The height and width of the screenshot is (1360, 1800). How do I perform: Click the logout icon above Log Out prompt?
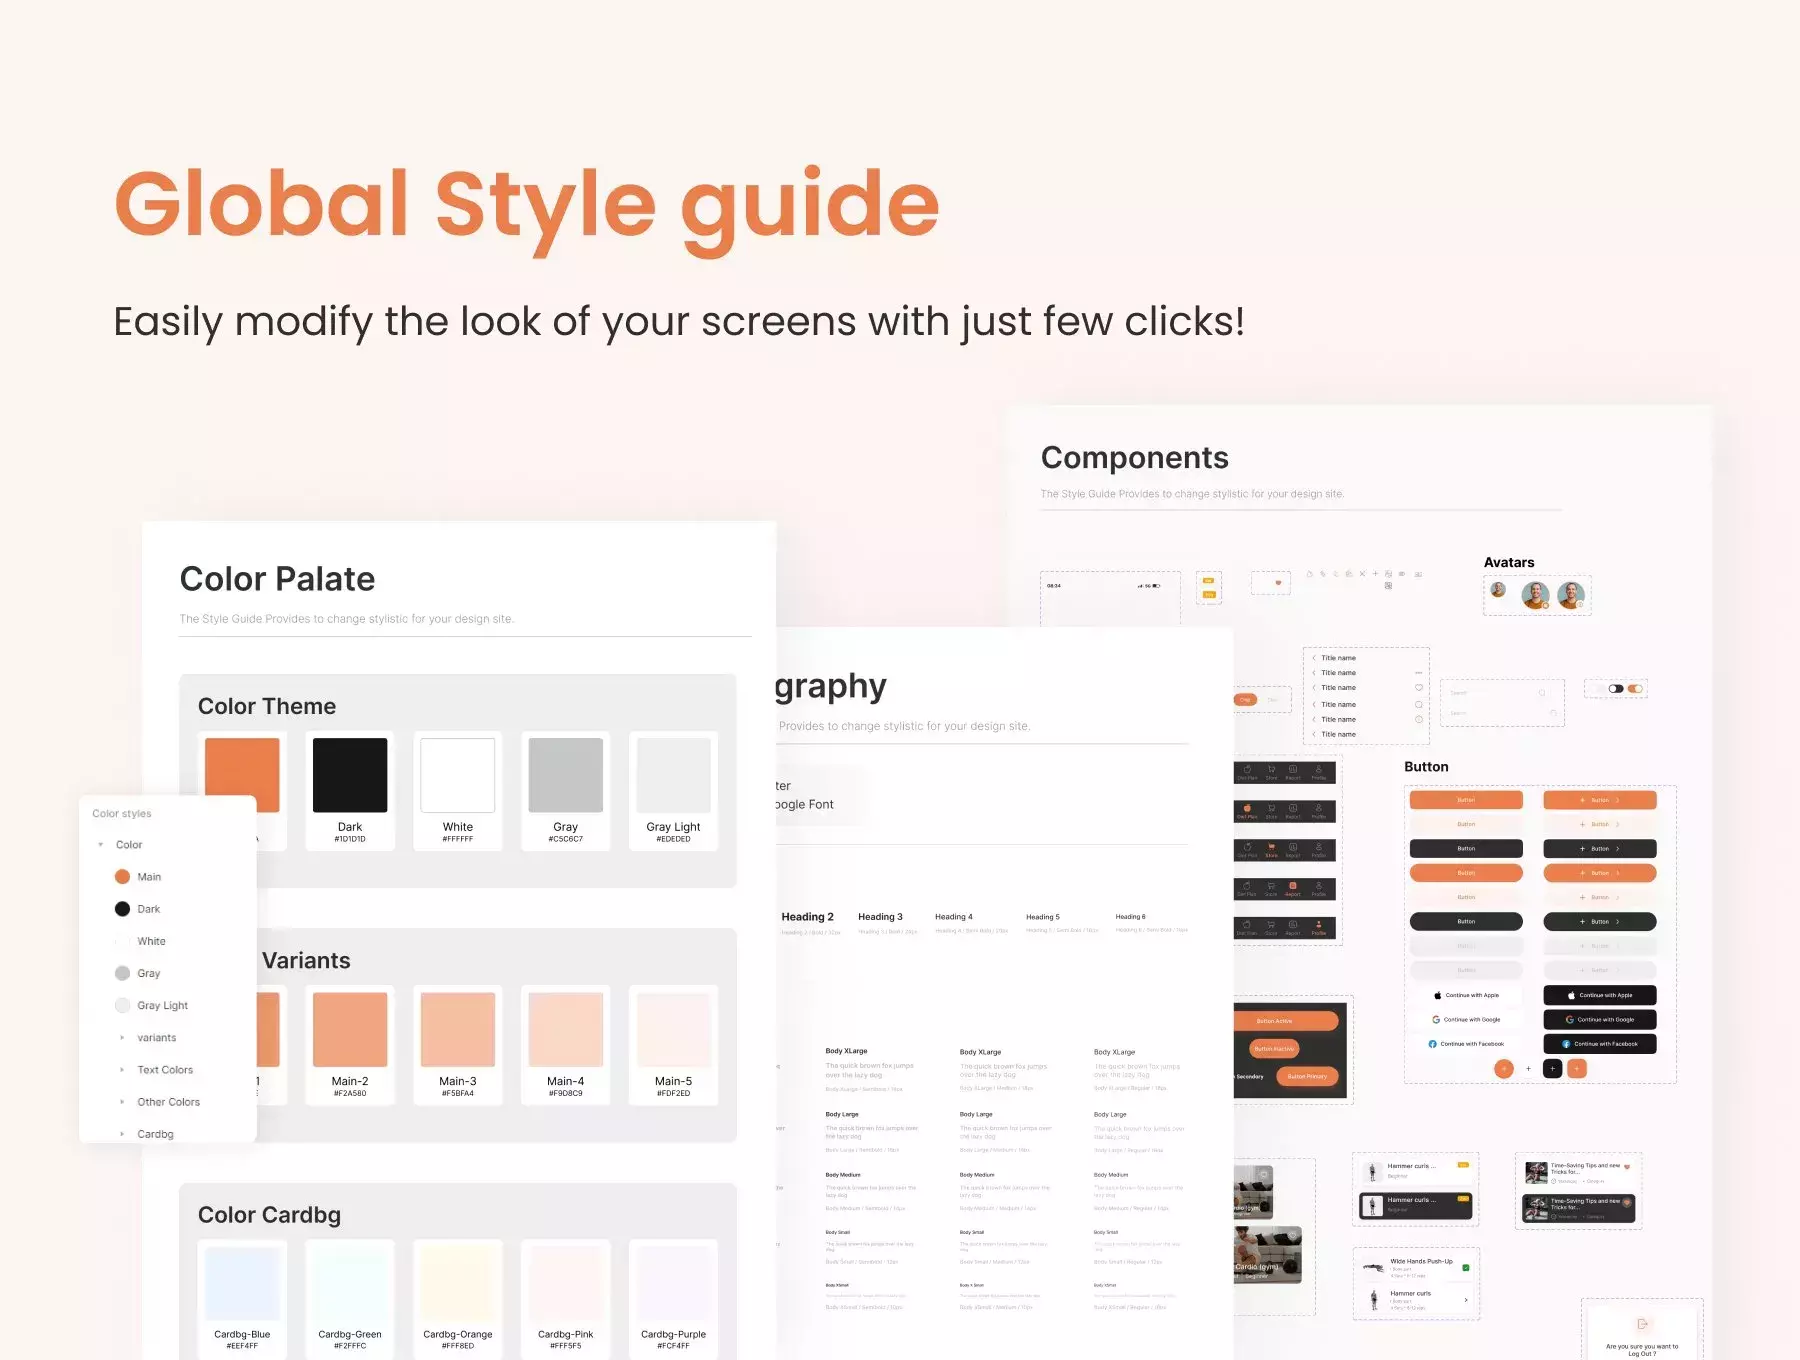pos(1642,1324)
